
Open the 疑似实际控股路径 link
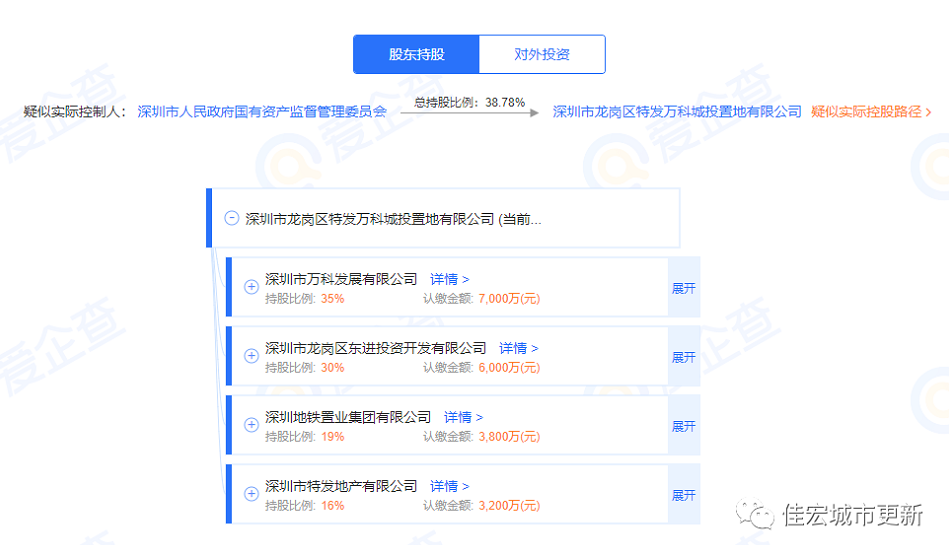point(871,112)
